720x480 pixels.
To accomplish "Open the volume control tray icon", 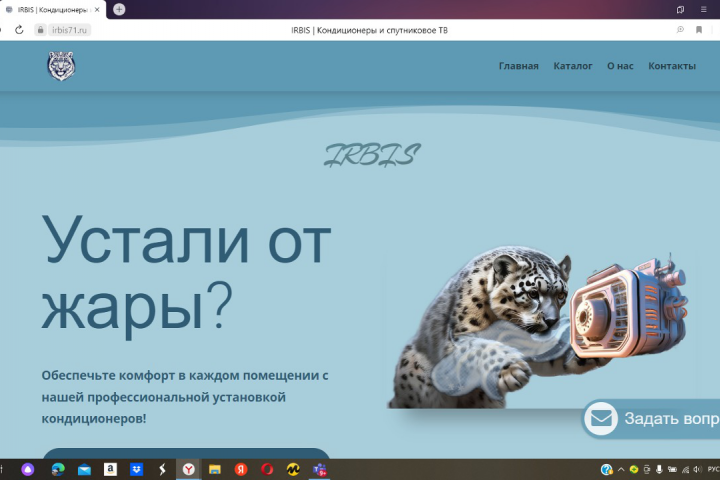I will (698, 469).
